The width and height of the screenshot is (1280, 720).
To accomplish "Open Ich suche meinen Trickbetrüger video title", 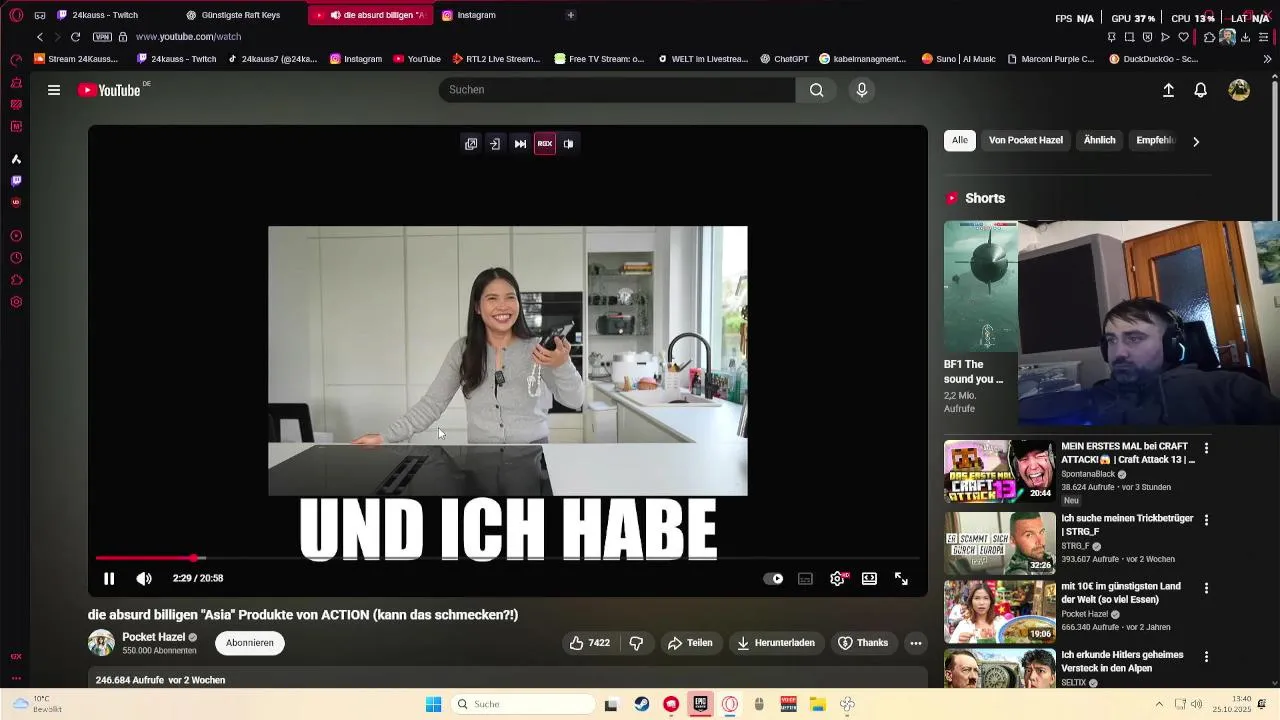I will 1126,526.
